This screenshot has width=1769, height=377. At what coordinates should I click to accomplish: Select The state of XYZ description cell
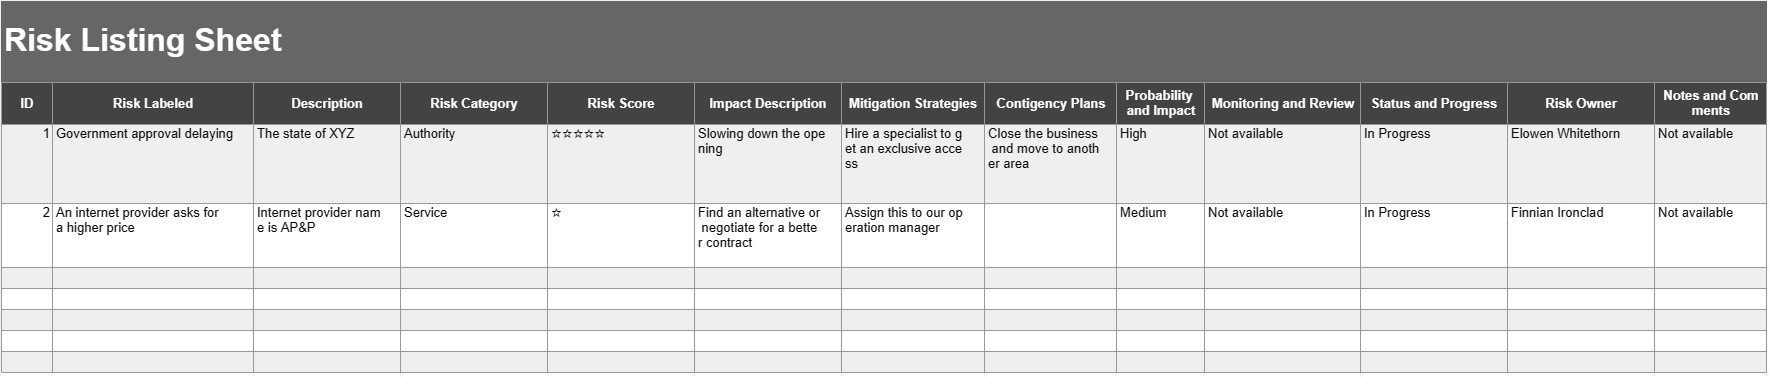pos(327,164)
